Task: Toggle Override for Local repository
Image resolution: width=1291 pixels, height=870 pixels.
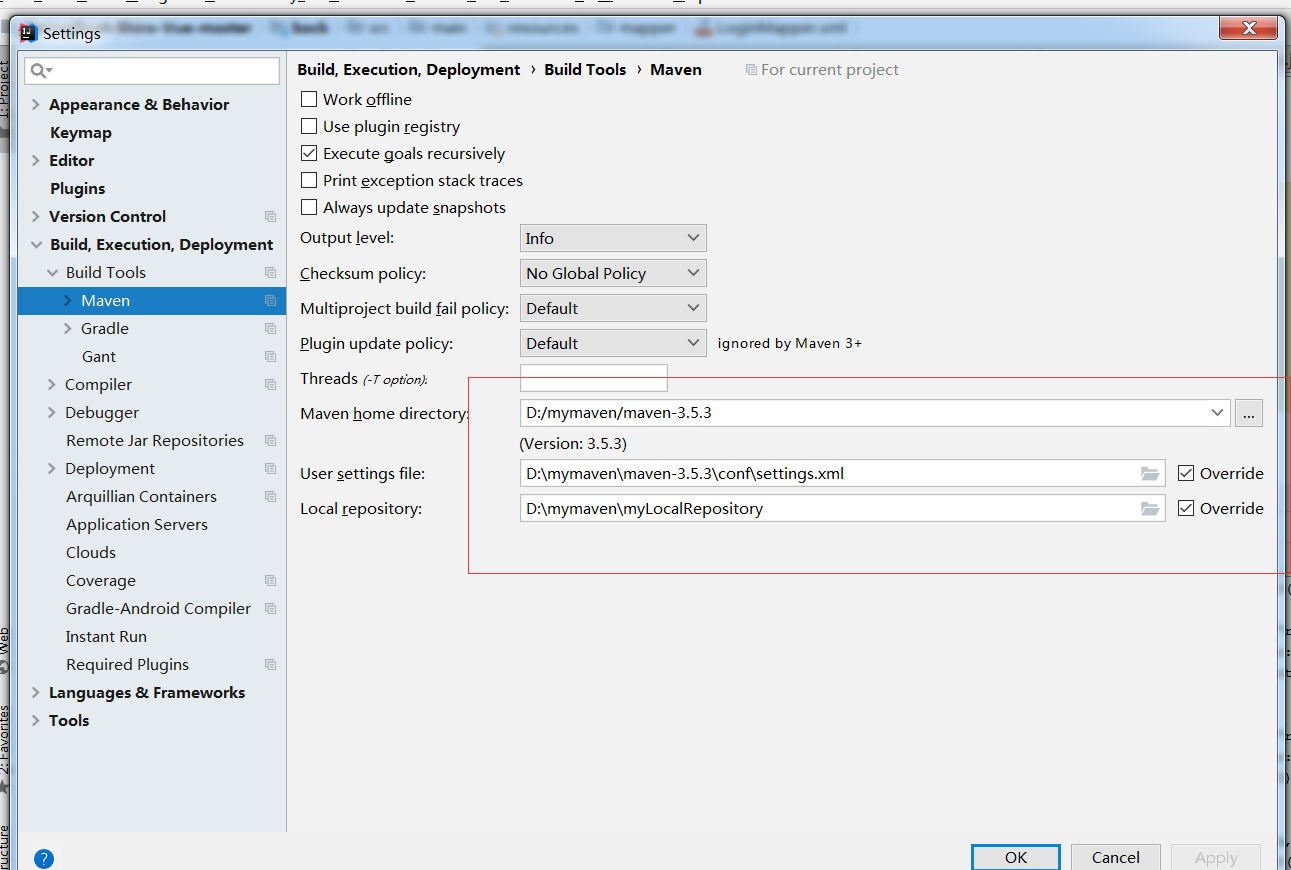Action: coord(1186,508)
